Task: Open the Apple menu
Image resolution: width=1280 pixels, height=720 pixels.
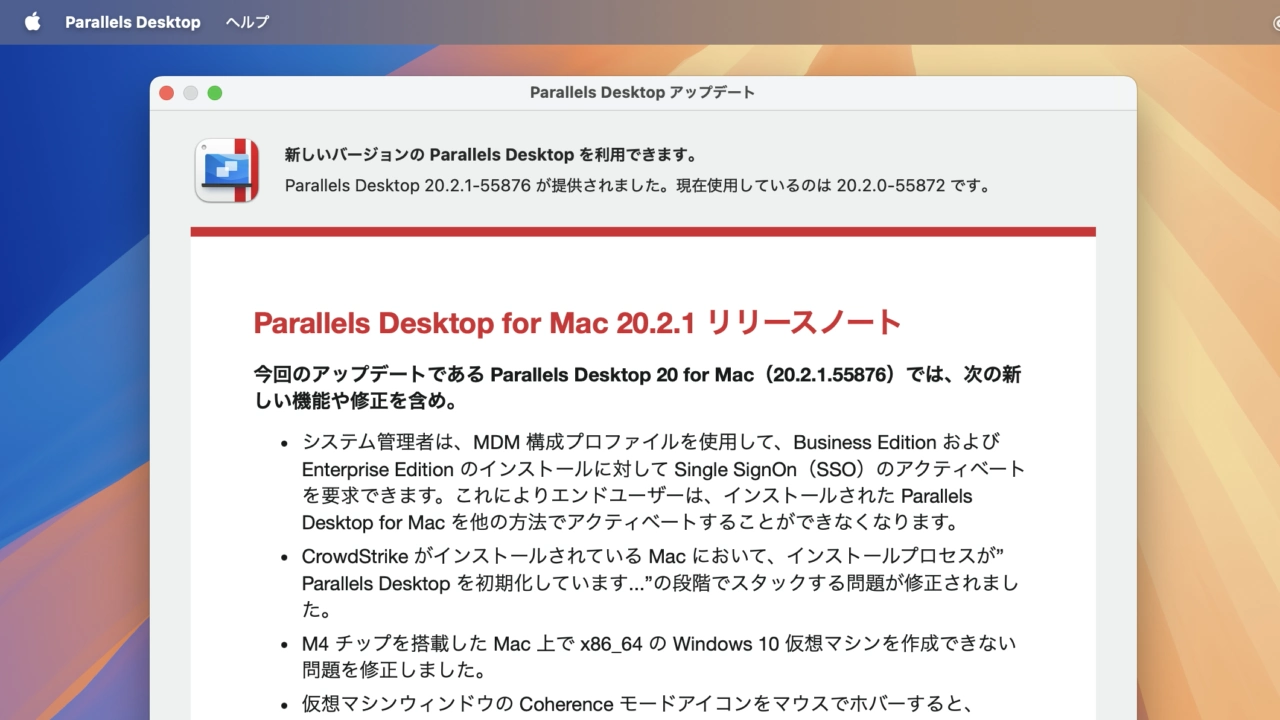Action: (x=33, y=22)
